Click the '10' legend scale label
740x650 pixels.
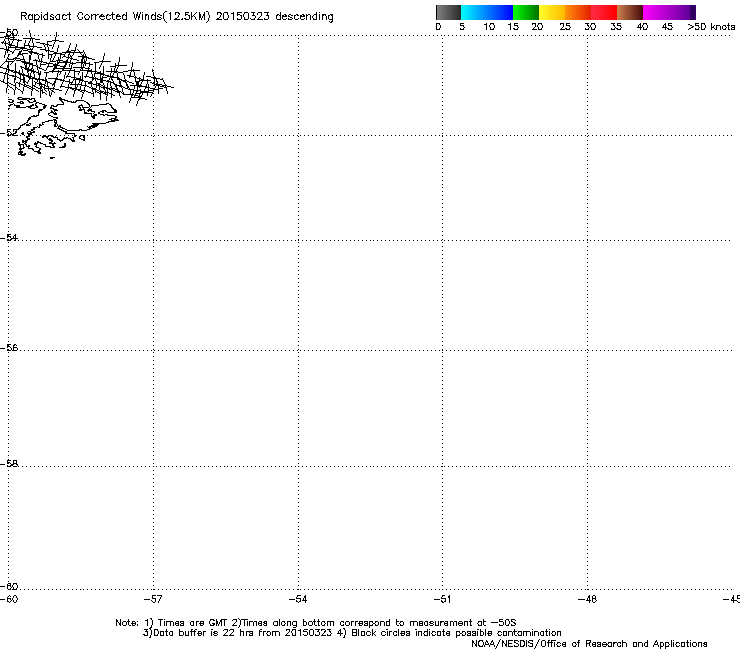click(489, 27)
